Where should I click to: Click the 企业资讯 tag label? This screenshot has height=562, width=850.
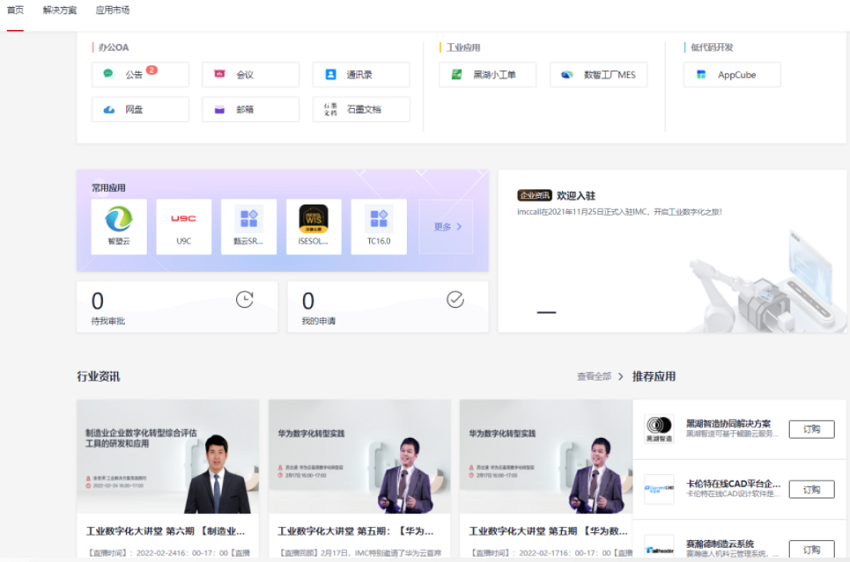coord(535,195)
